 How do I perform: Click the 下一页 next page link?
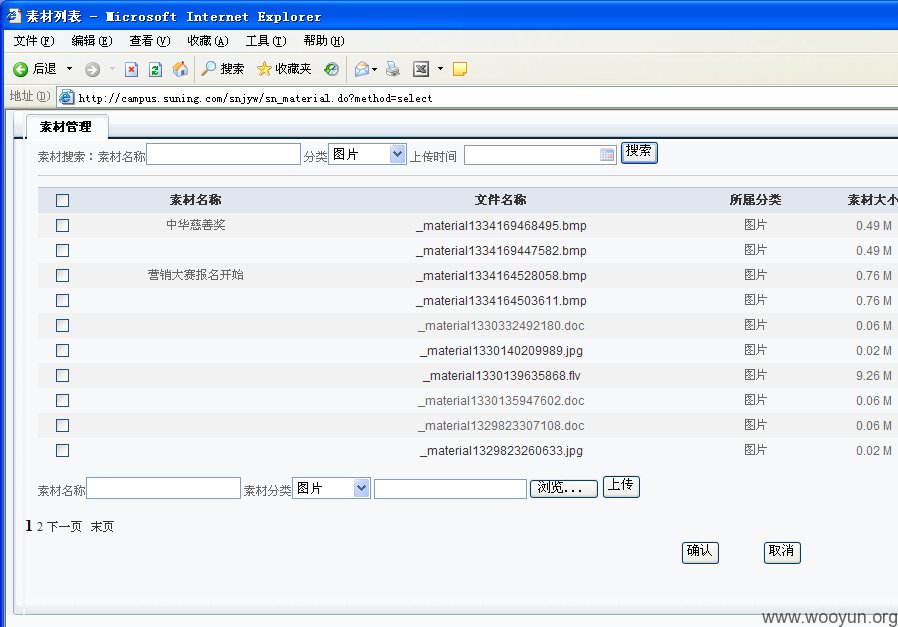pos(64,526)
